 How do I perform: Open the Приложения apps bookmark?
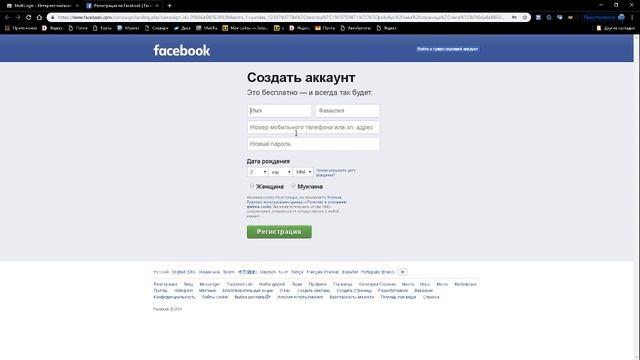(21, 28)
